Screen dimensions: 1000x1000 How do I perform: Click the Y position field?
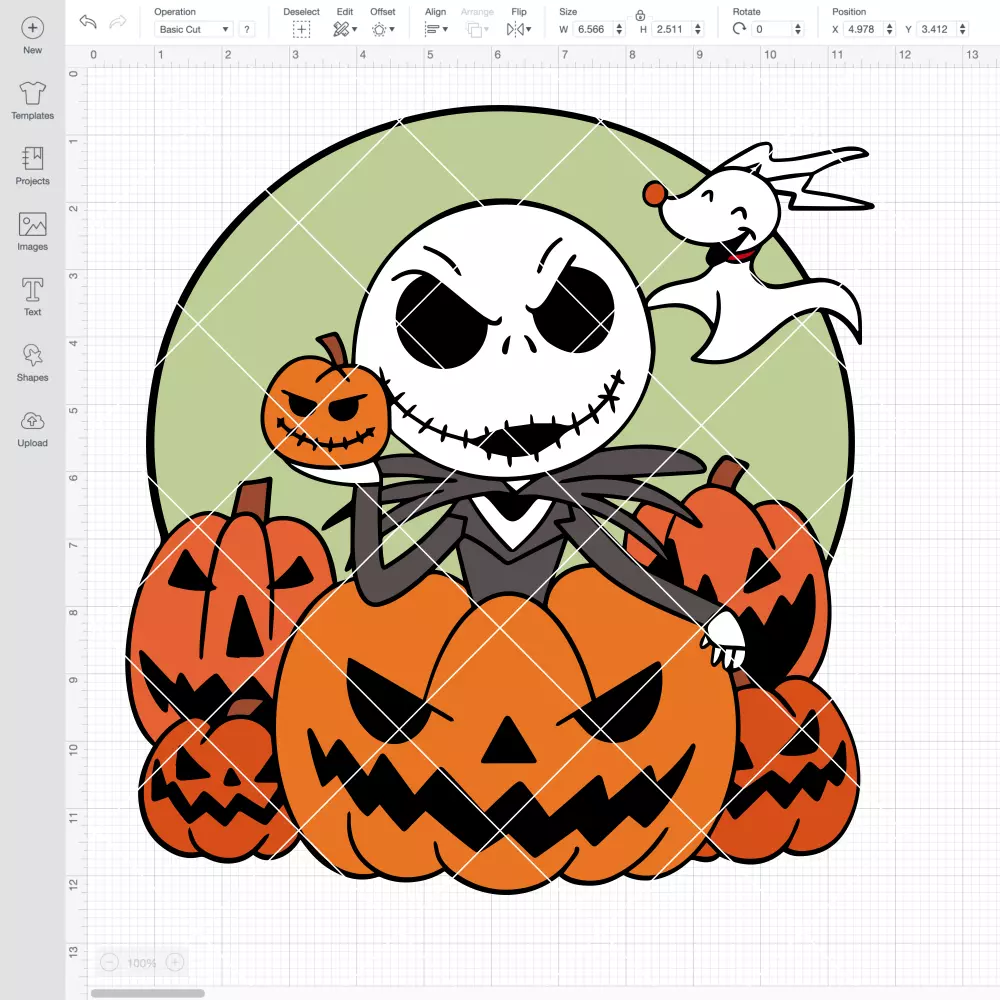pyautogui.click(x=936, y=29)
